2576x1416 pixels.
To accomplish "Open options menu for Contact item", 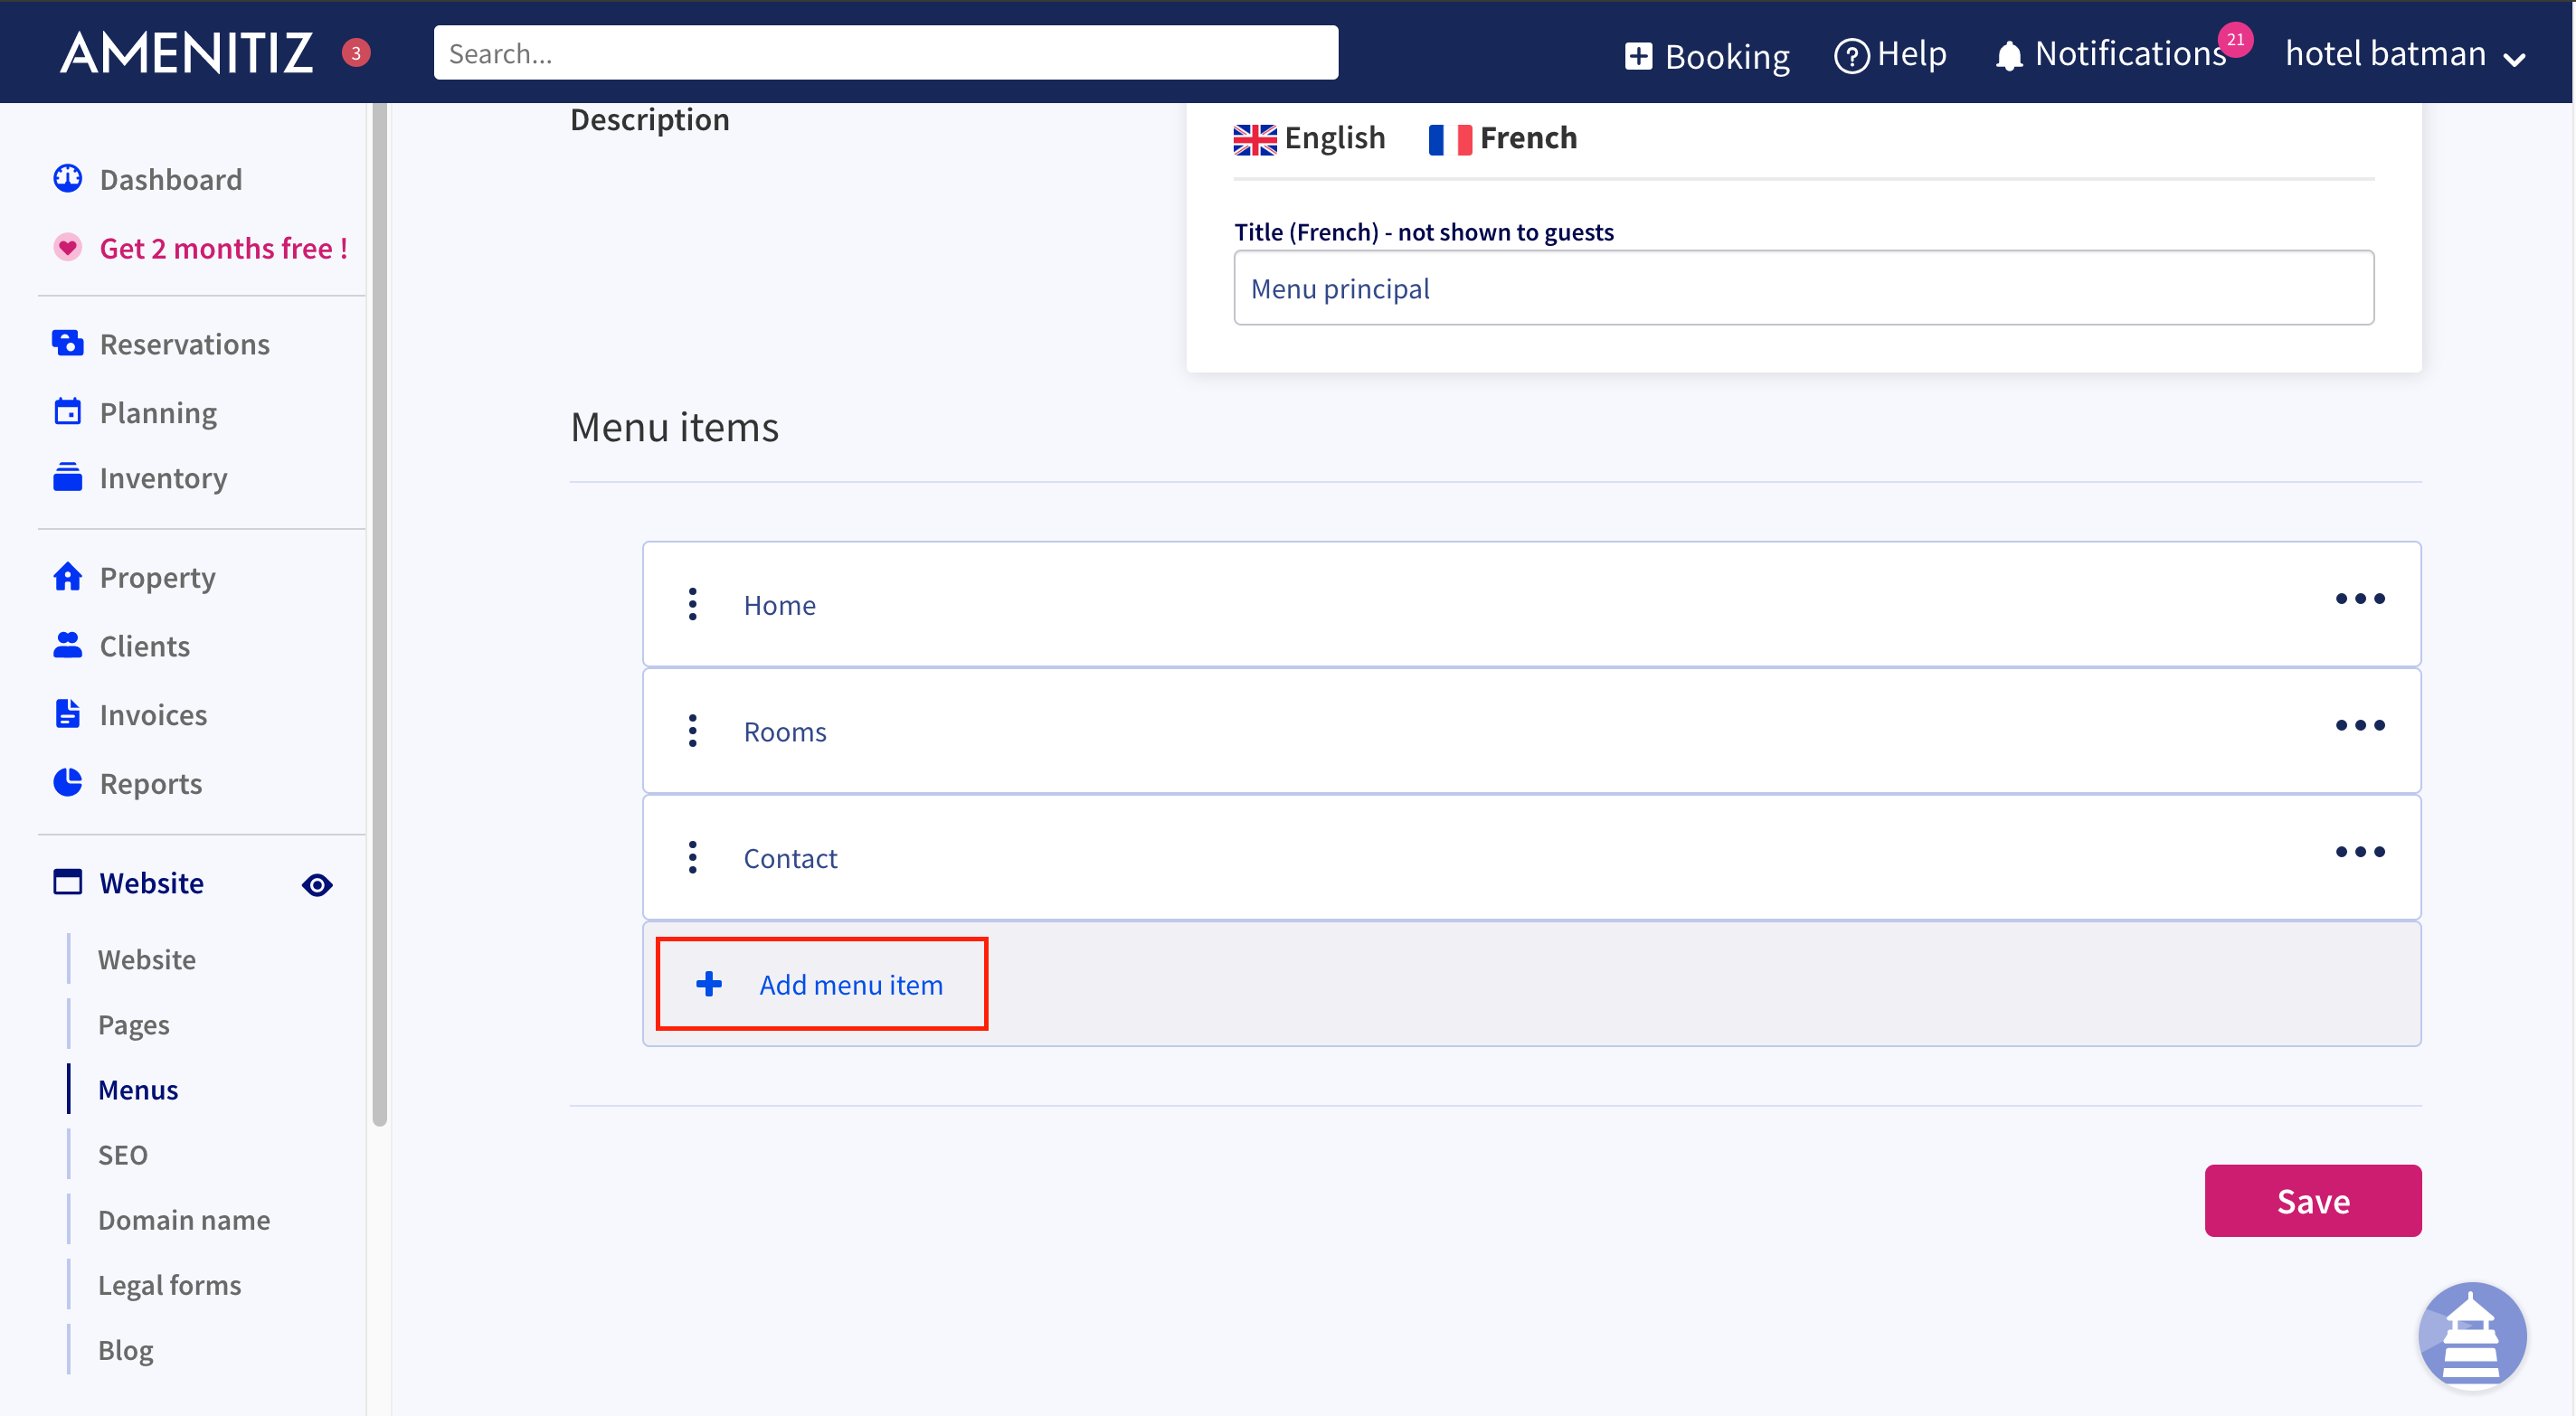I will [x=2361, y=851].
